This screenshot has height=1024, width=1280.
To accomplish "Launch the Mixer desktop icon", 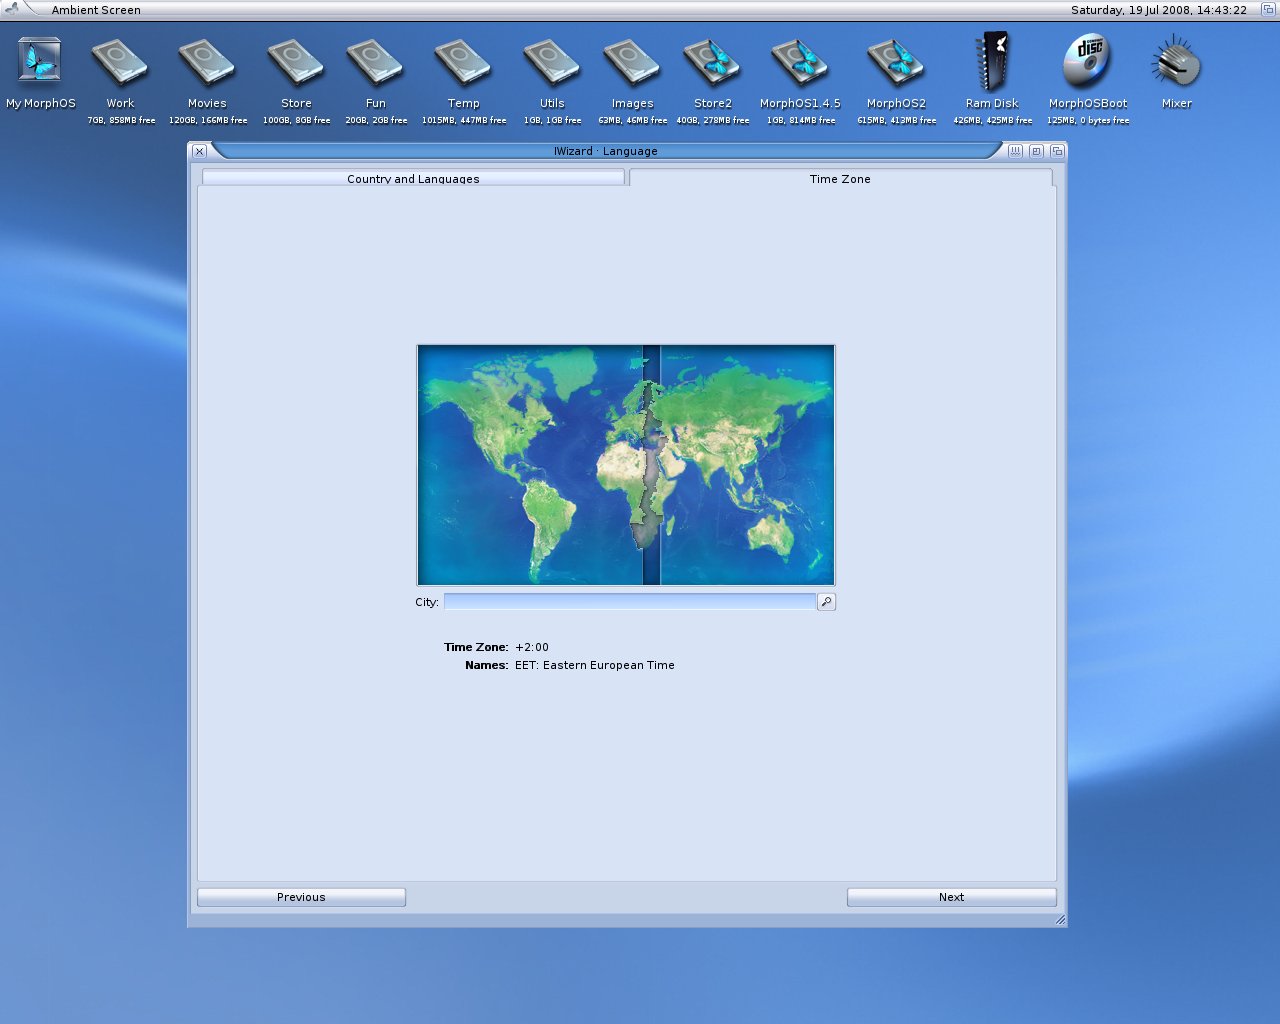I will [1176, 62].
